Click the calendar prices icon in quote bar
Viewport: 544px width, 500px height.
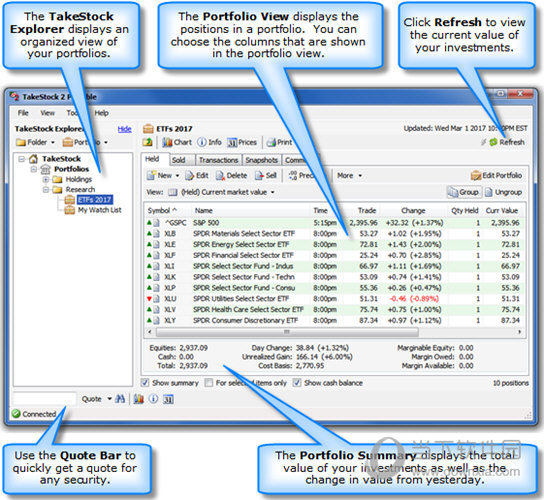168,399
